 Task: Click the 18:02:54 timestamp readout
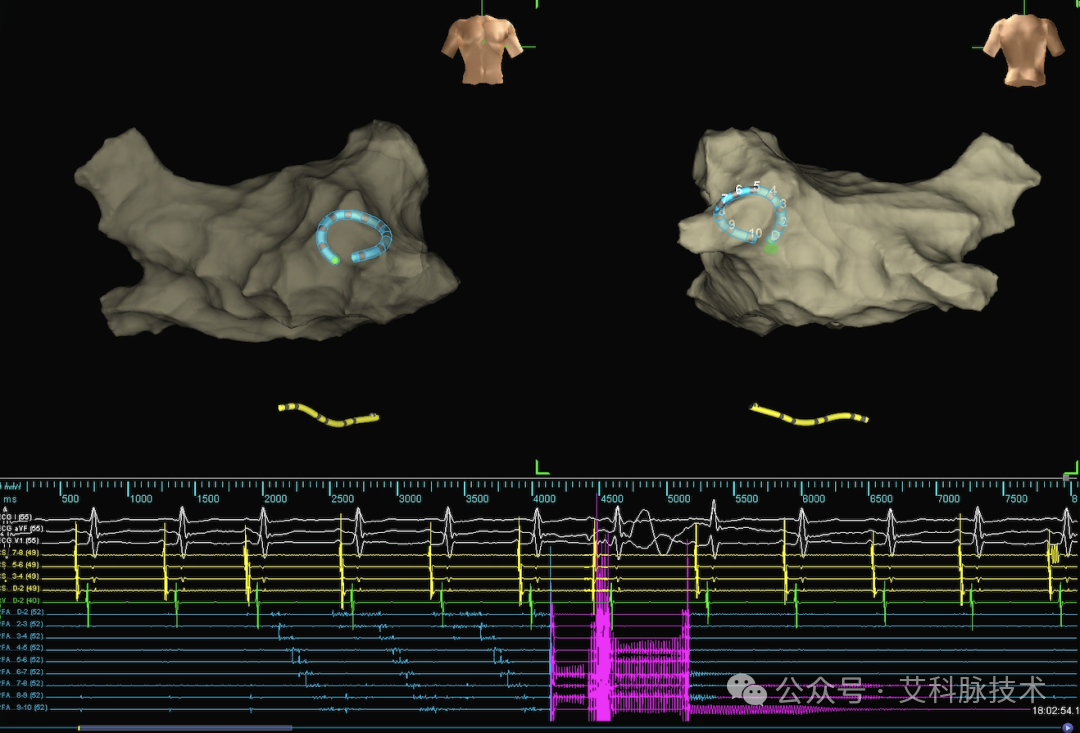(1055, 710)
